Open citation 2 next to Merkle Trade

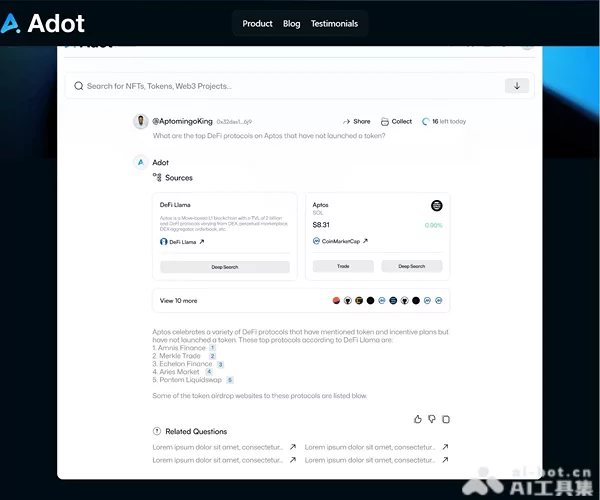(212, 356)
